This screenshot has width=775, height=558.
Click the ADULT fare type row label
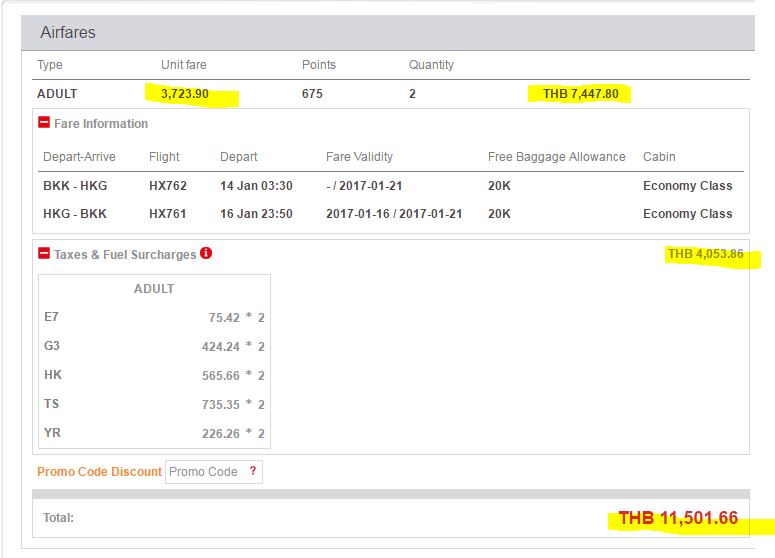point(57,93)
